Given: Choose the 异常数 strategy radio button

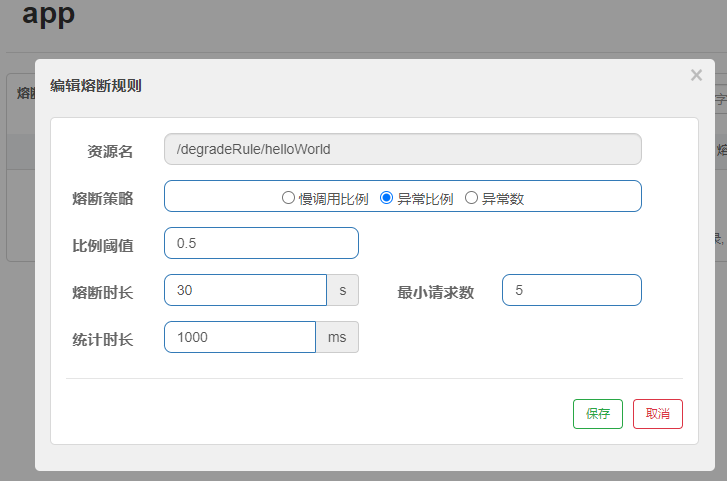Looking at the screenshot, I should [x=471, y=198].
